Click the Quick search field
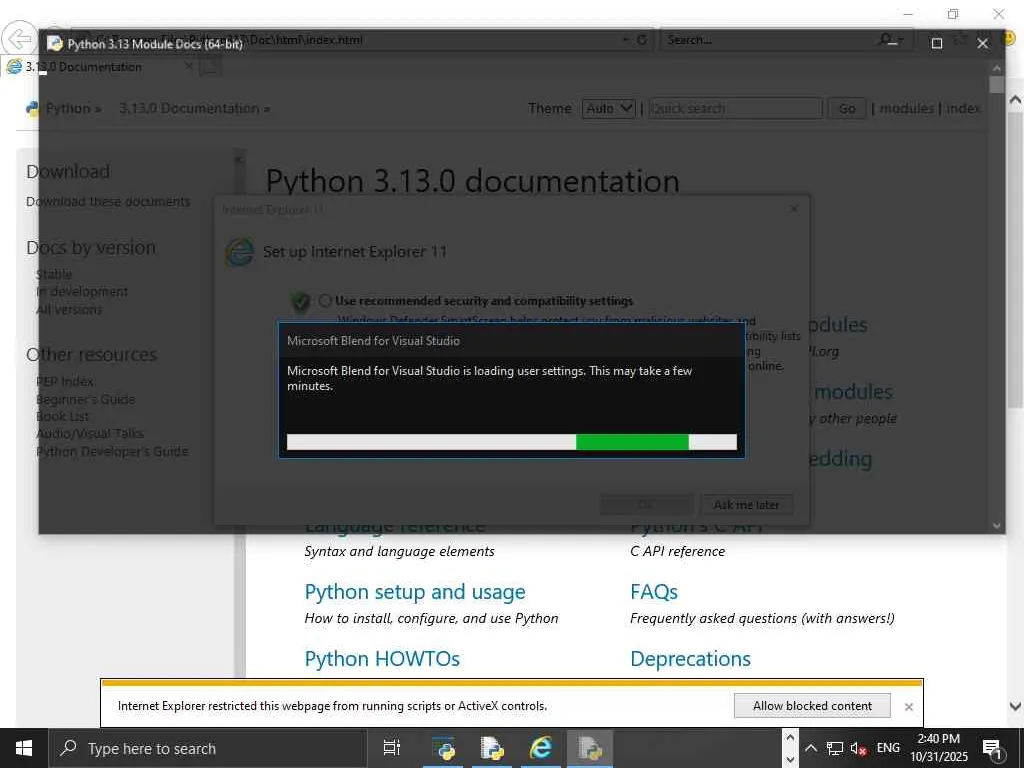This screenshot has height=768, width=1024. coord(735,108)
